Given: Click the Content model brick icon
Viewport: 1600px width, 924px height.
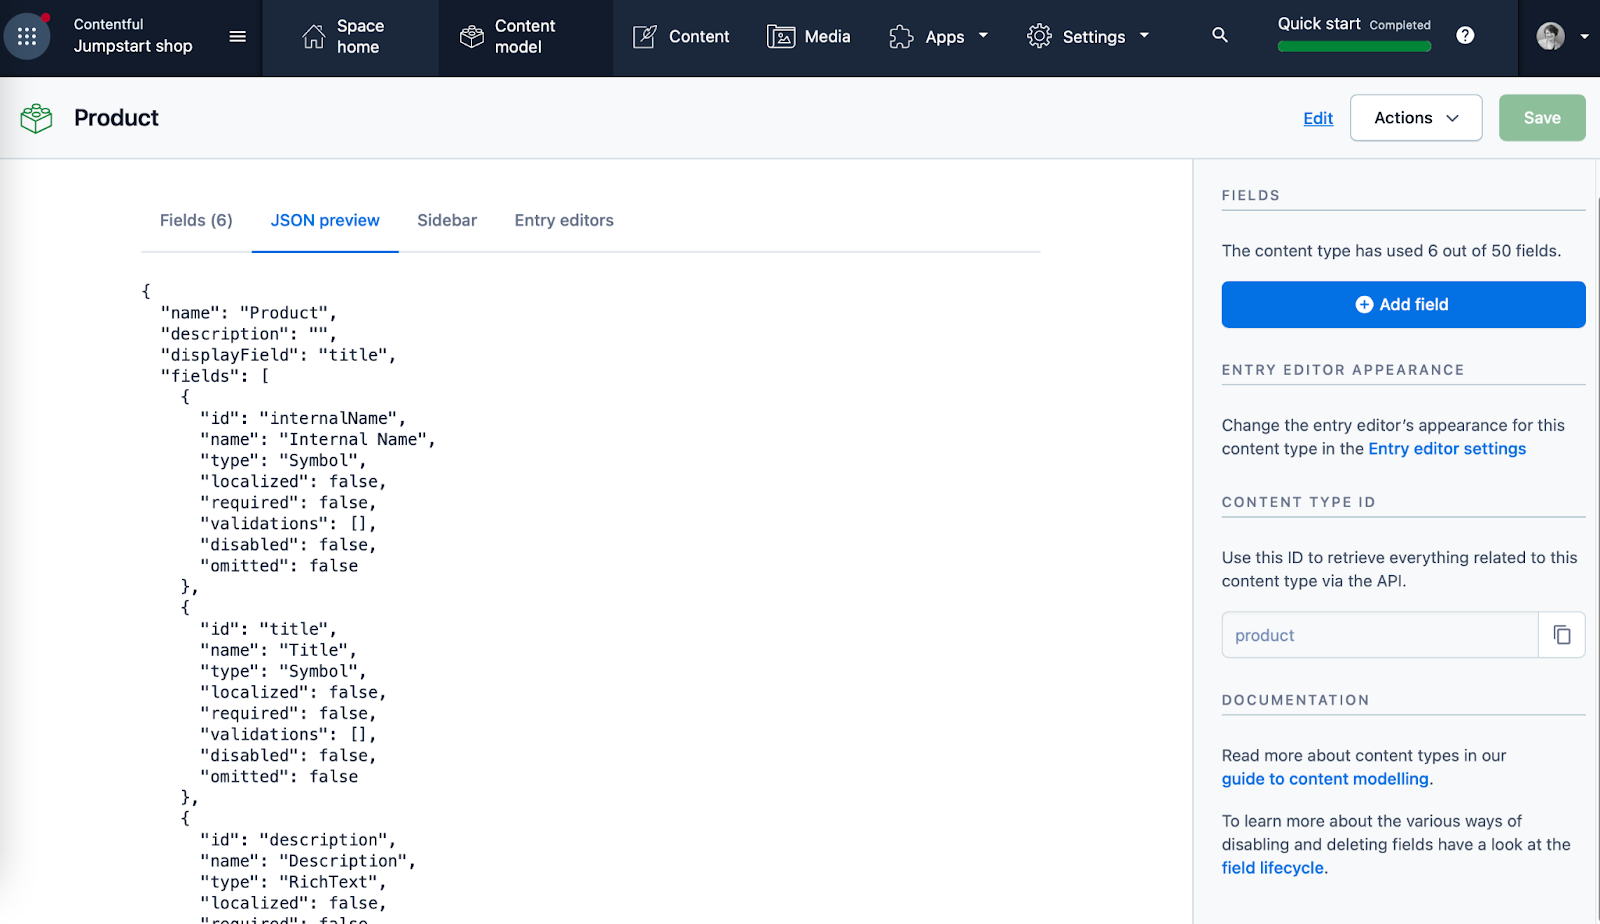Looking at the screenshot, I should tap(470, 36).
